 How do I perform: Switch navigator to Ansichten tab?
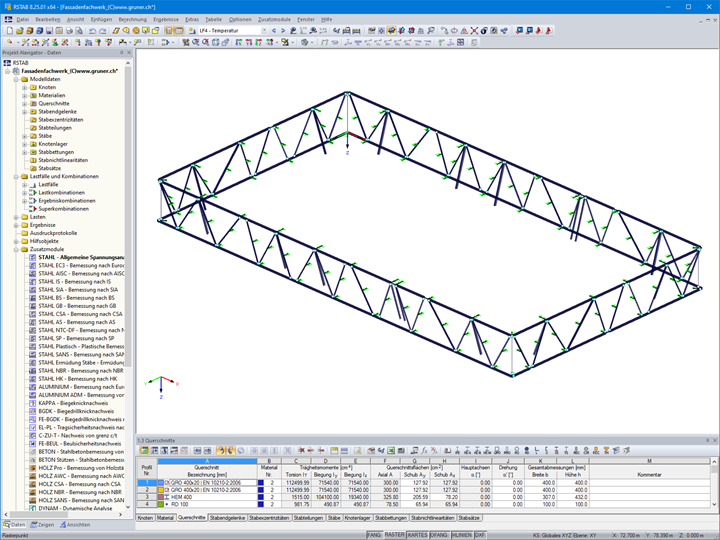75,525
